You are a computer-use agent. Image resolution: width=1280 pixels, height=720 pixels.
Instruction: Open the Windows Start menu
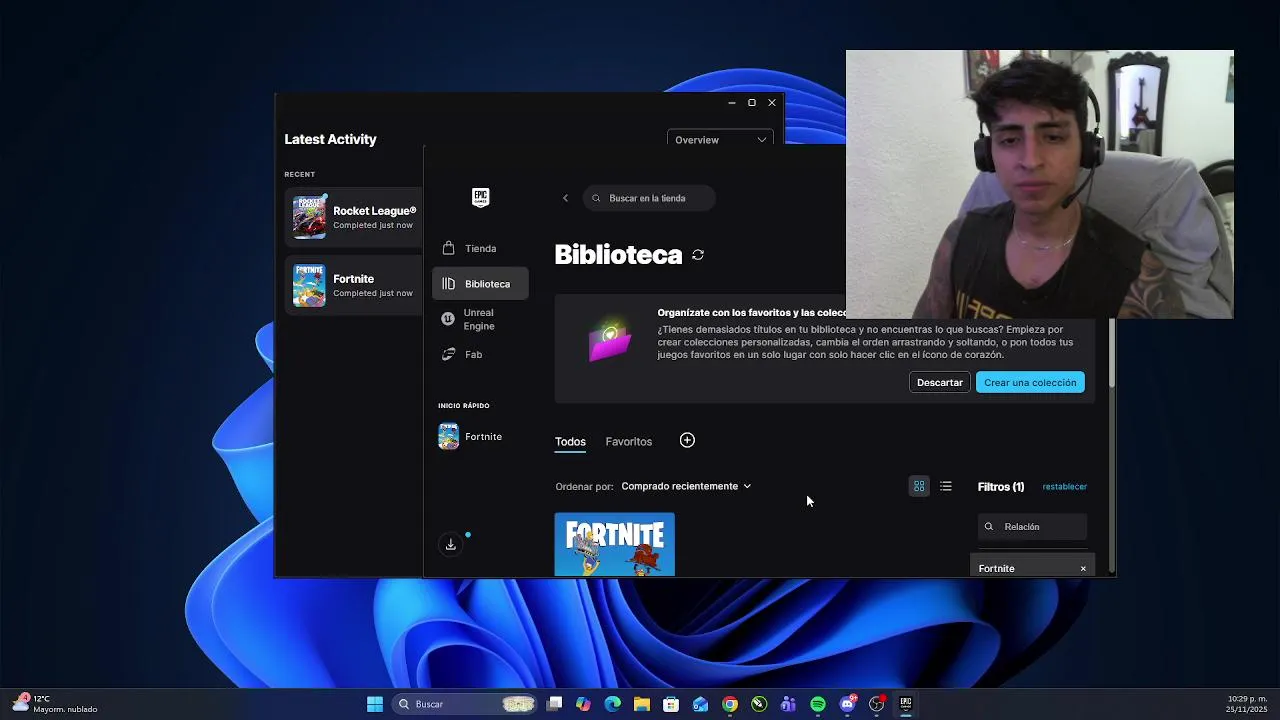375,704
